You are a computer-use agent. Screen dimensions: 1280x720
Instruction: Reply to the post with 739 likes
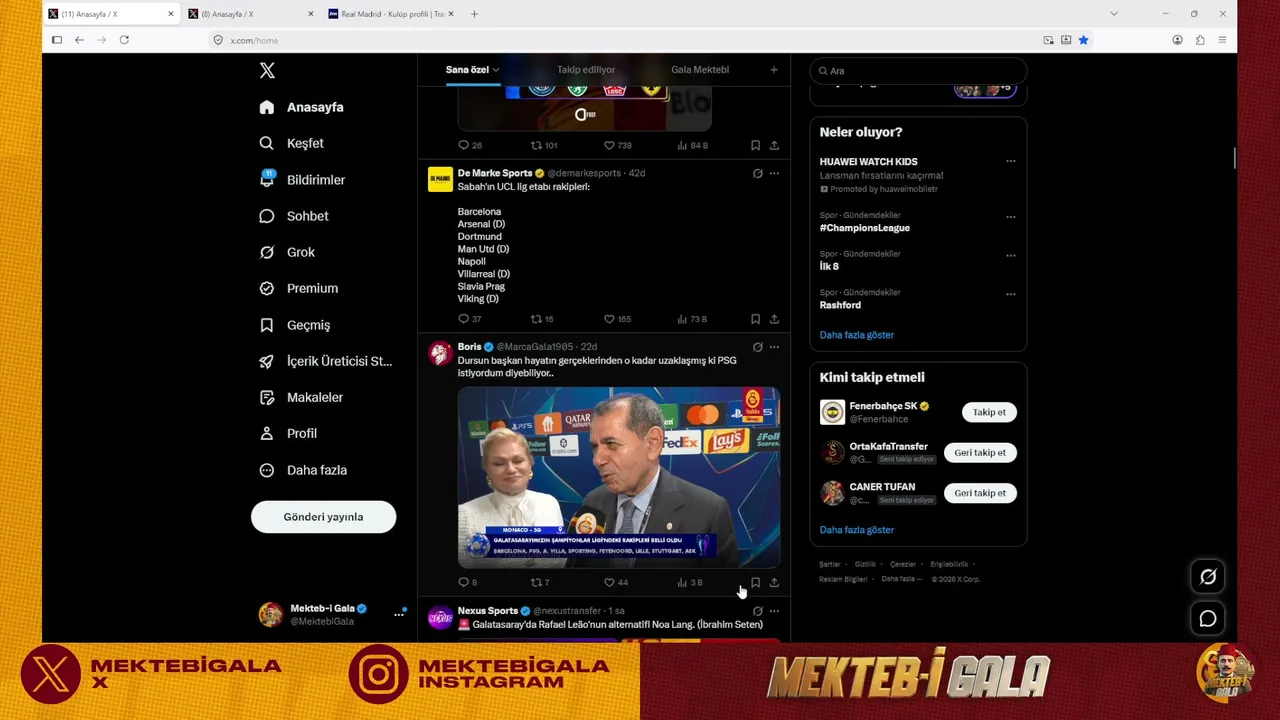coord(469,145)
